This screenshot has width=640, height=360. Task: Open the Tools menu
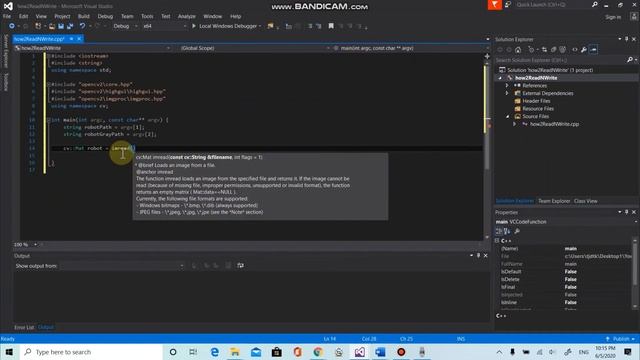tap(147, 16)
